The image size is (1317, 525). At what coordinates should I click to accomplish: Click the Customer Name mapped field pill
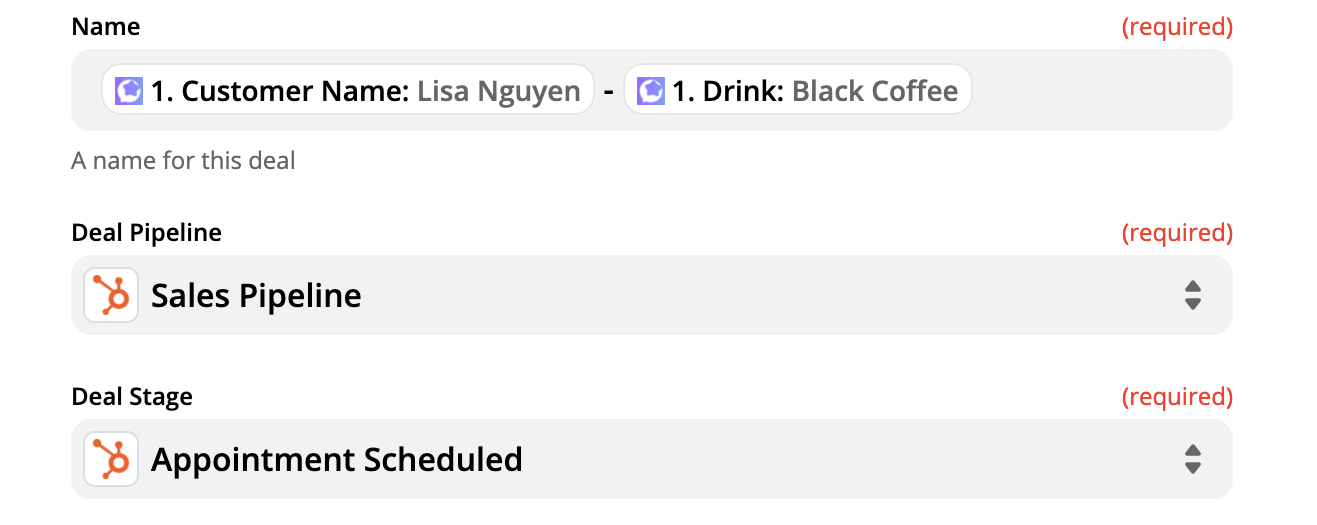pos(348,91)
